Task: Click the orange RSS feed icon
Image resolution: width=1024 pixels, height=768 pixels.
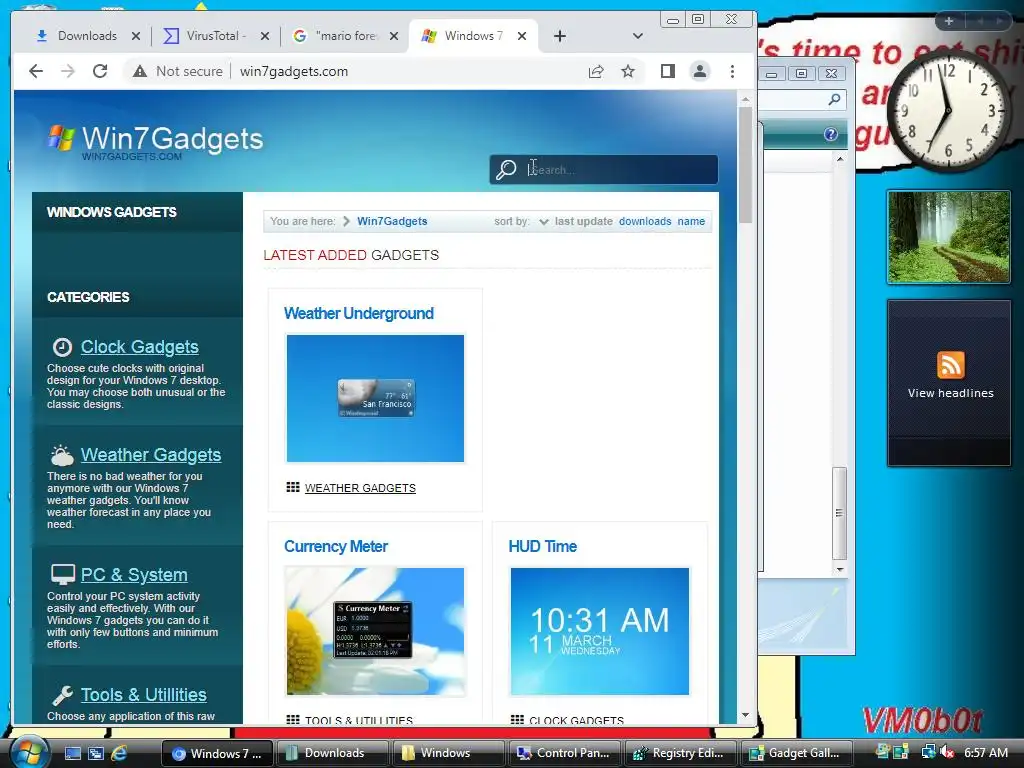Action: (x=950, y=364)
